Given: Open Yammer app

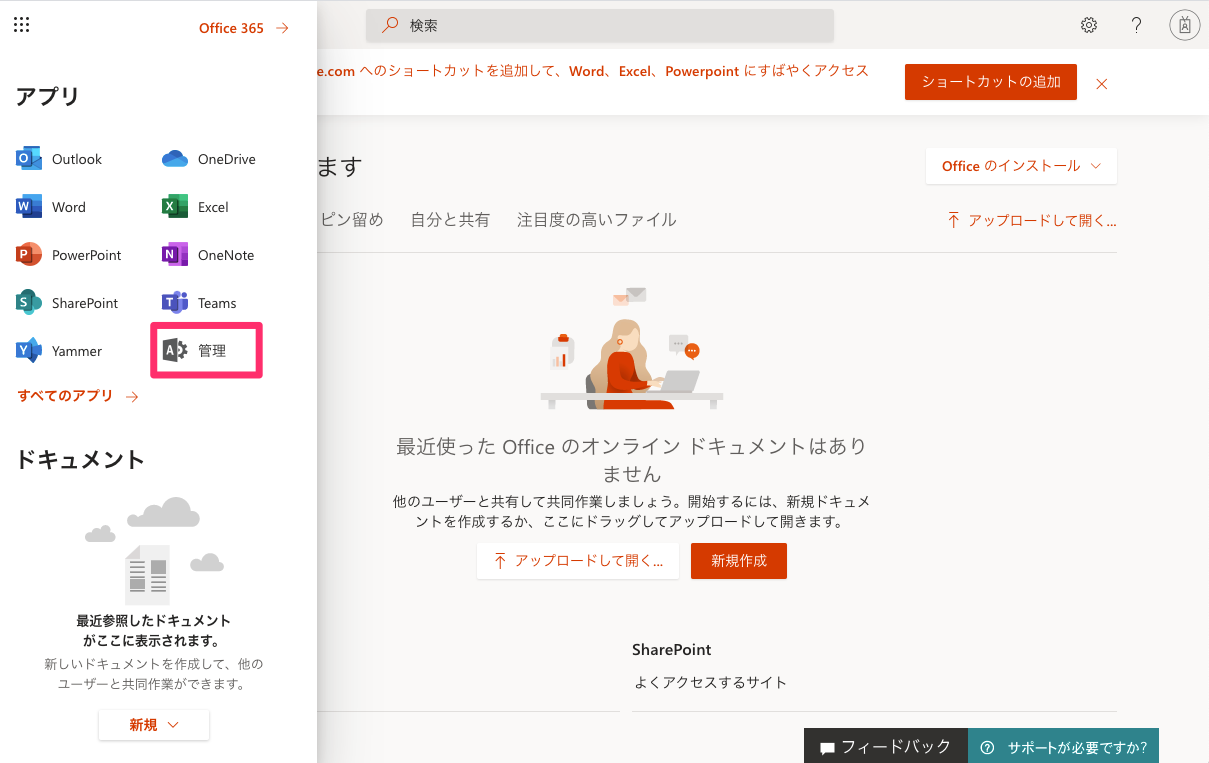Looking at the screenshot, I should point(60,351).
